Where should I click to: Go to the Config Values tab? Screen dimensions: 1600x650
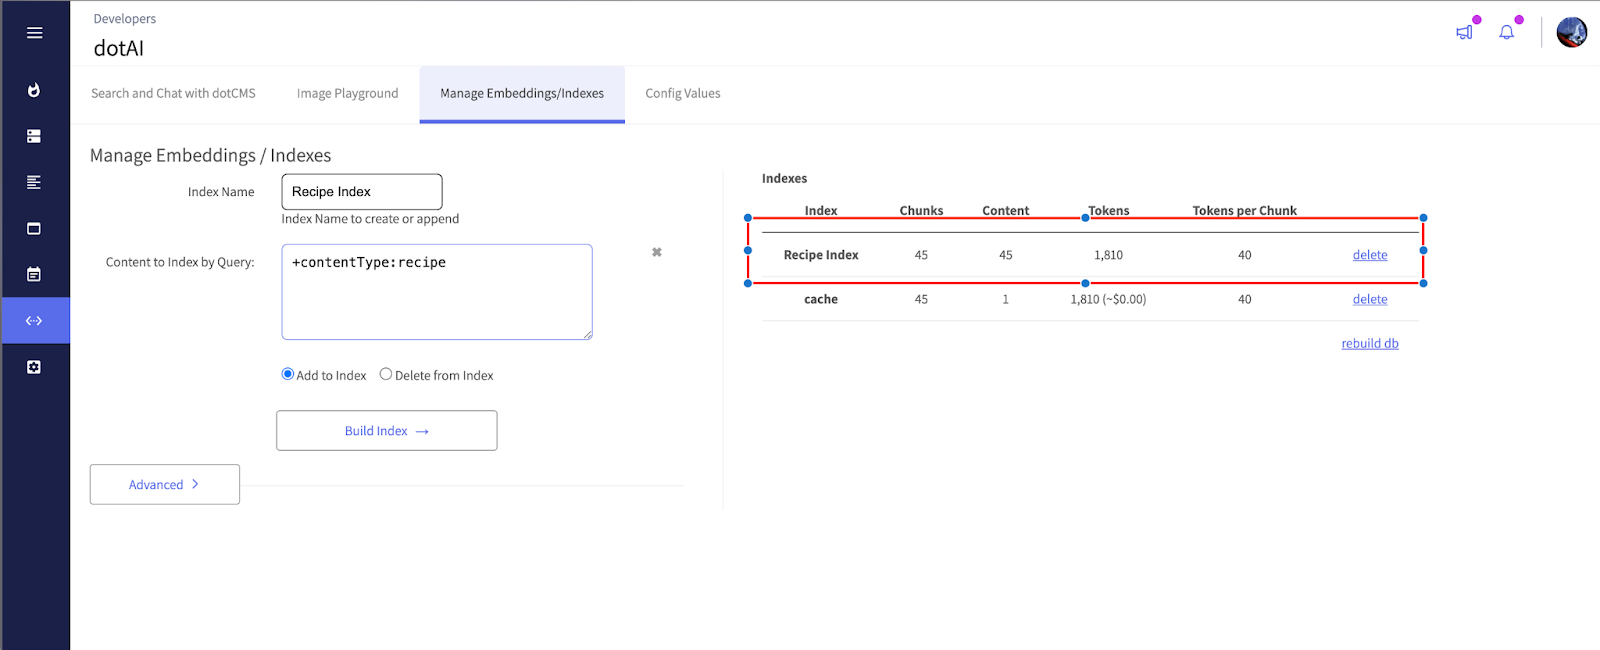[x=683, y=93]
